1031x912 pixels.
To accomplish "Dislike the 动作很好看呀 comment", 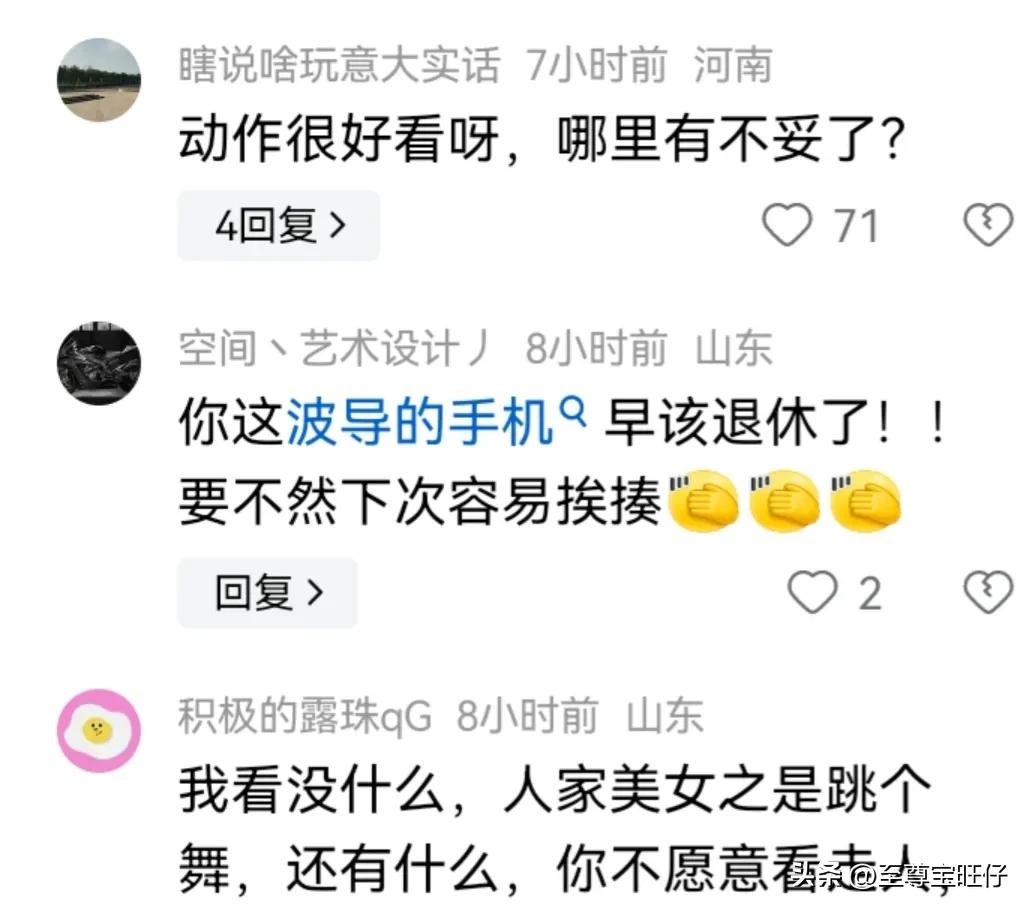I will [x=988, y=226].
